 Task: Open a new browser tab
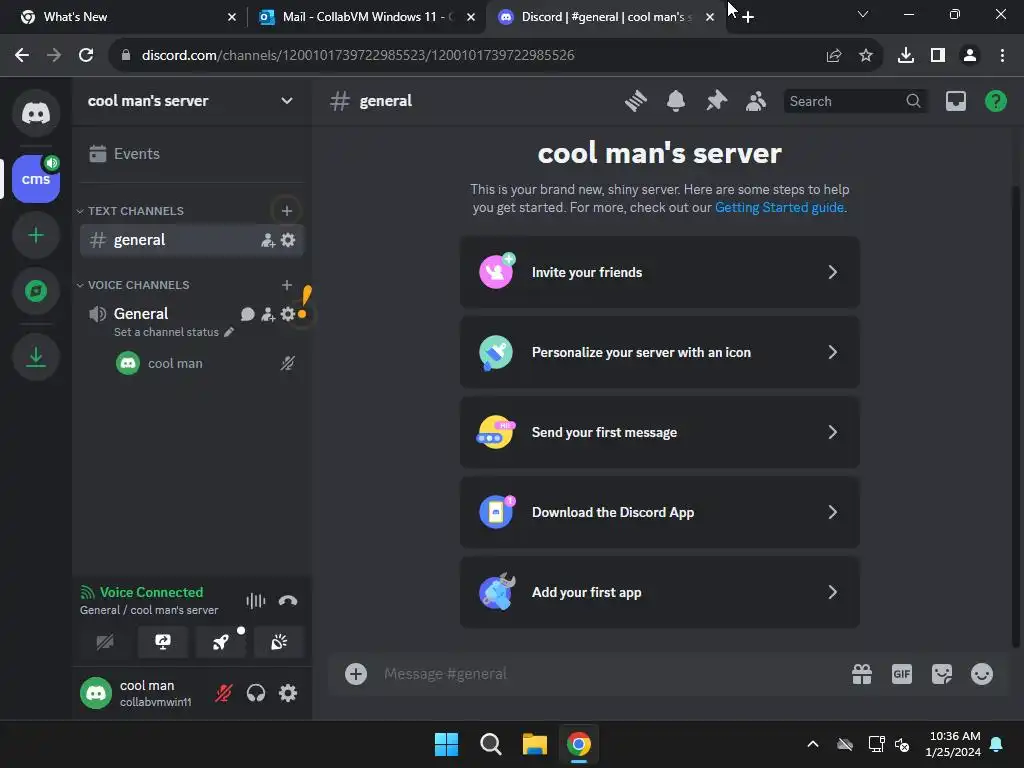(x=748, y=17)
